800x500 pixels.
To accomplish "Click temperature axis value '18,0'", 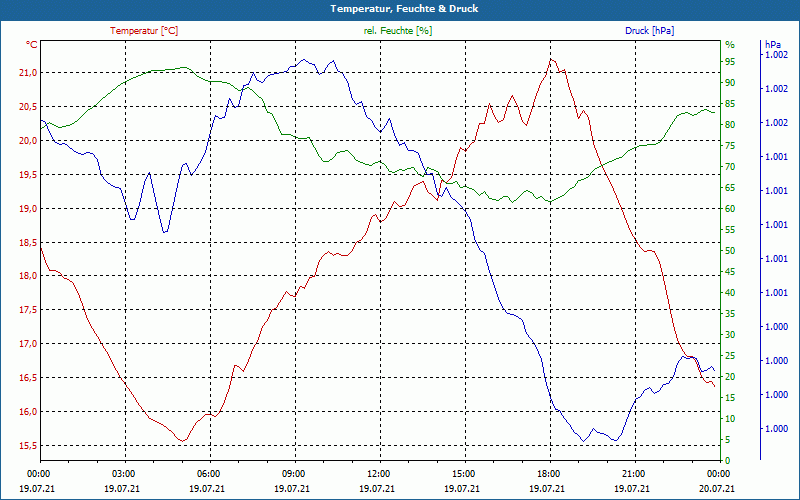I will tap(28, 276).
